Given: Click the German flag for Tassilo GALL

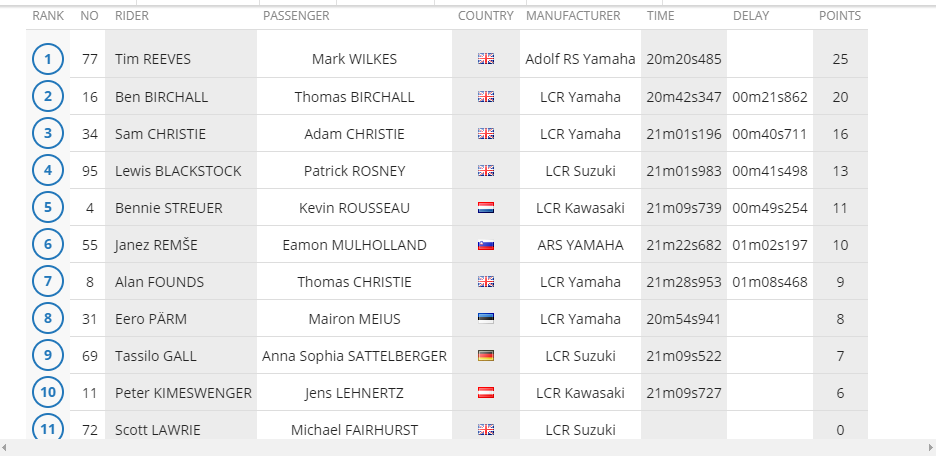Looking at the screenshot, I should coord(486,356).
